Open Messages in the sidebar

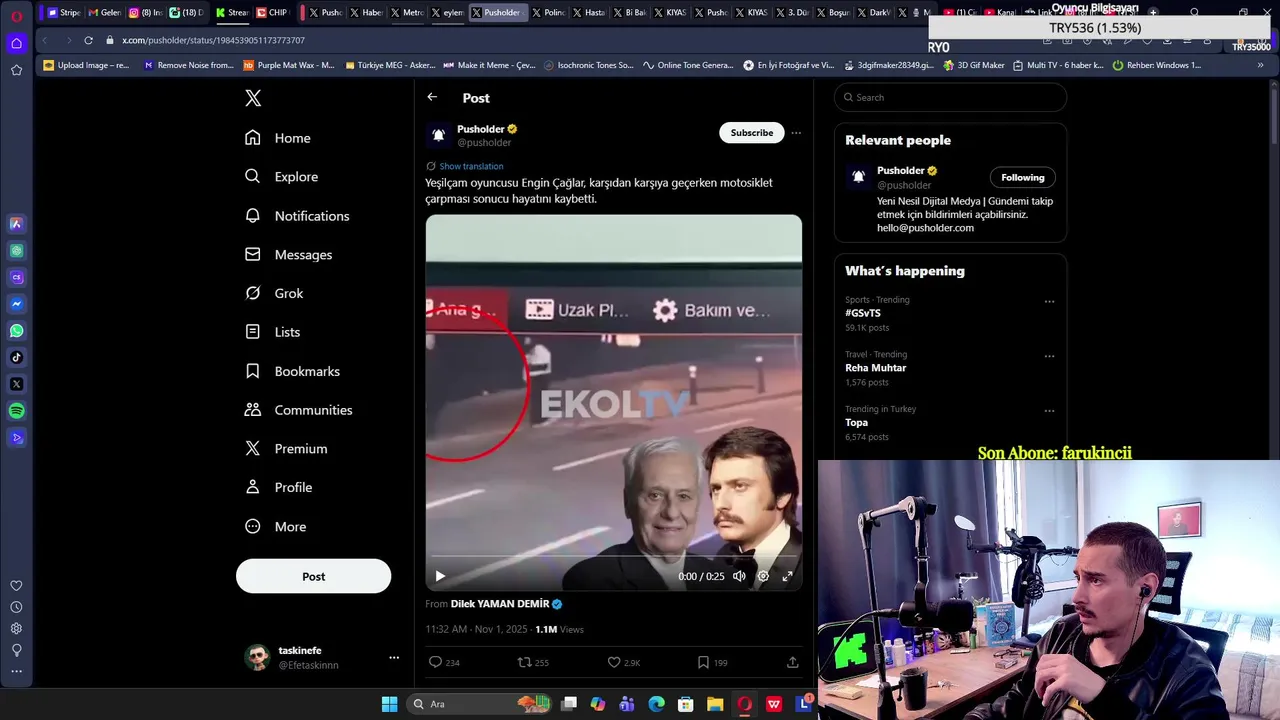point(289,255)
